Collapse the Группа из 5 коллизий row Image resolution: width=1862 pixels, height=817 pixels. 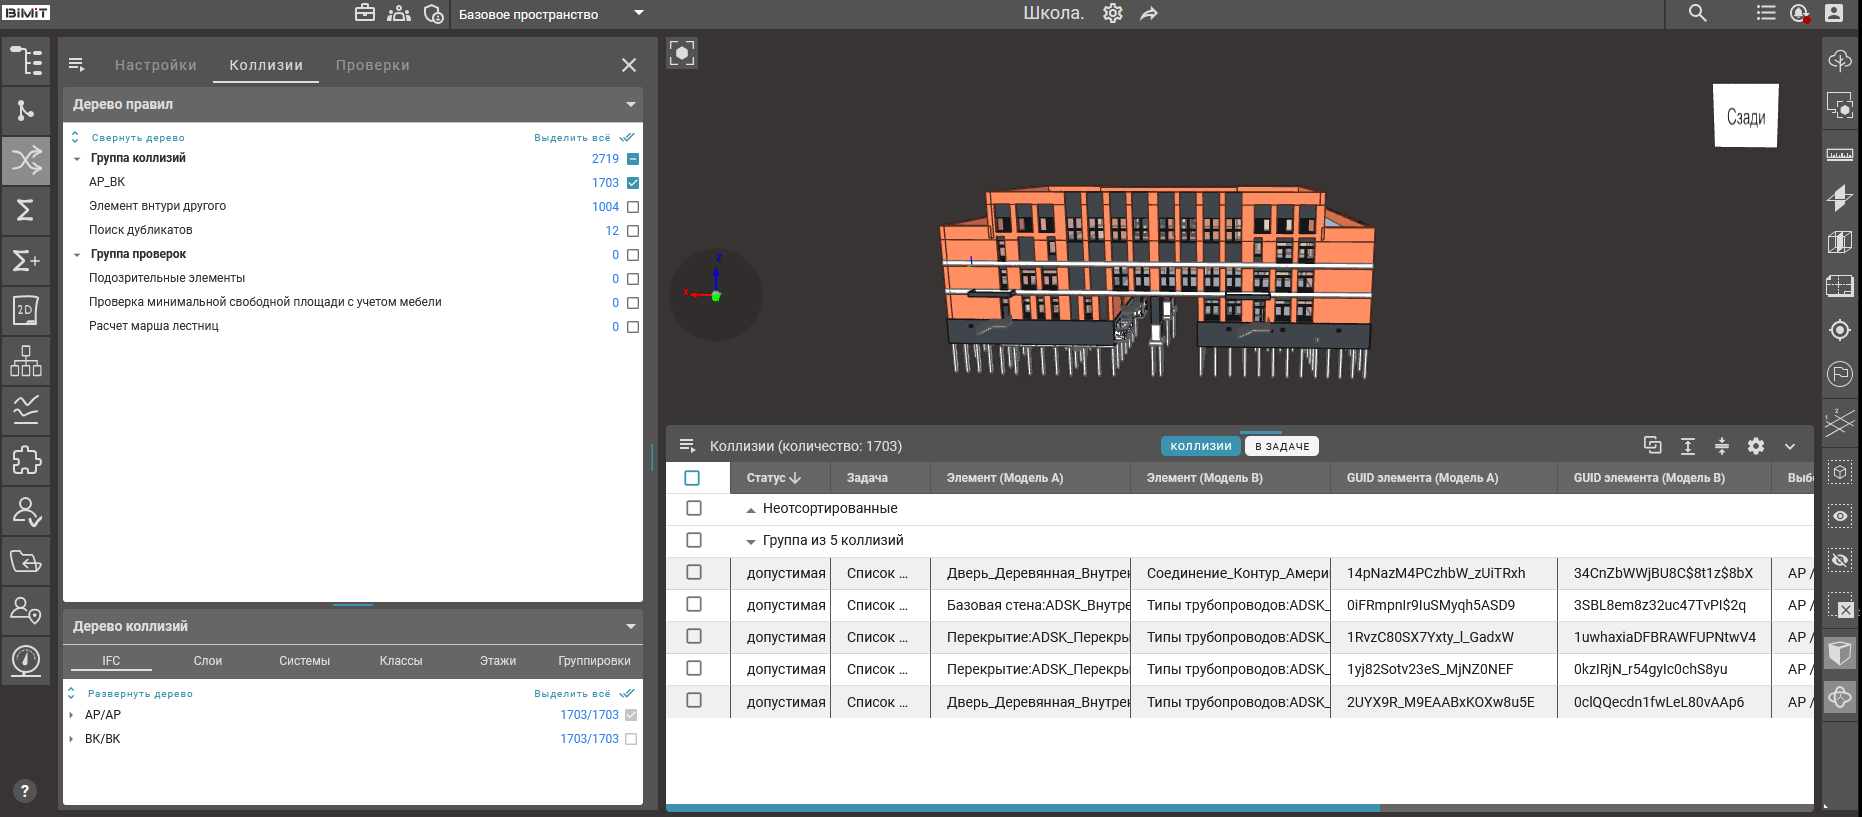point(751,541)
